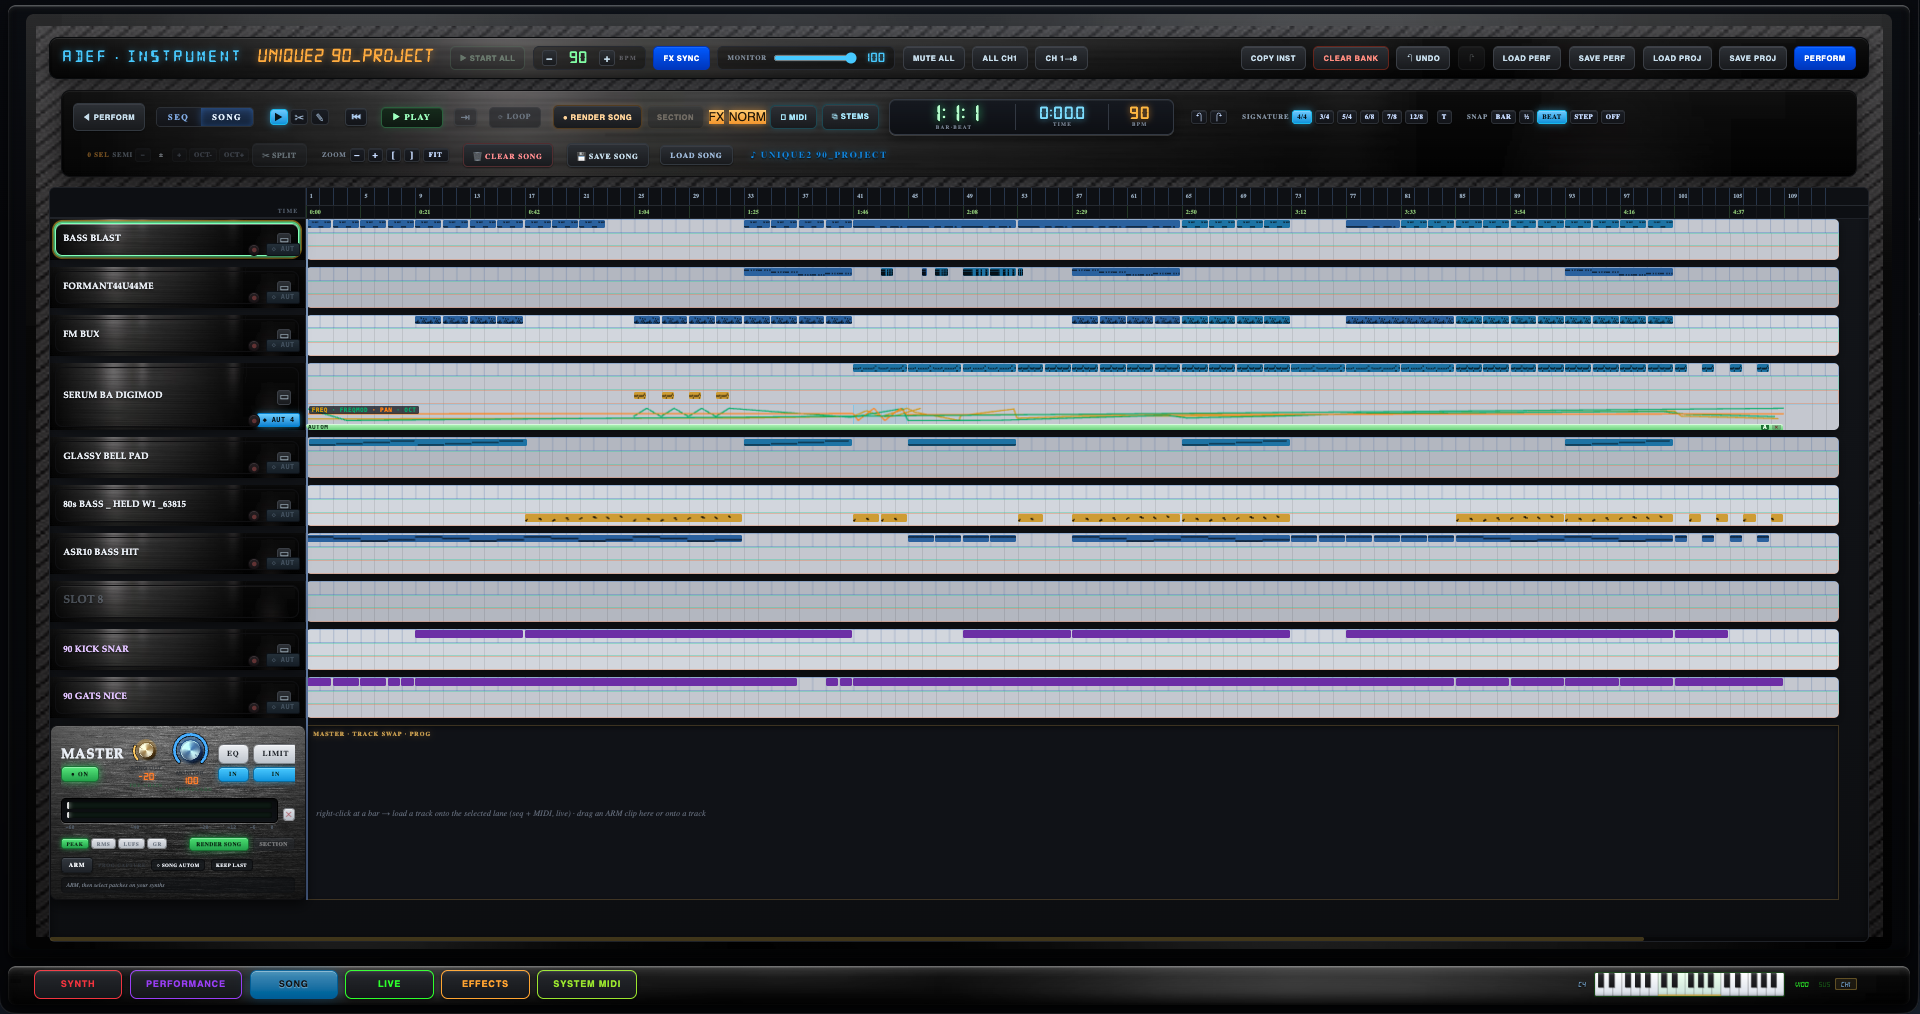Click the MIDI export button
The height and width of the screenshot is (1014, 1920).
[794, 117]
